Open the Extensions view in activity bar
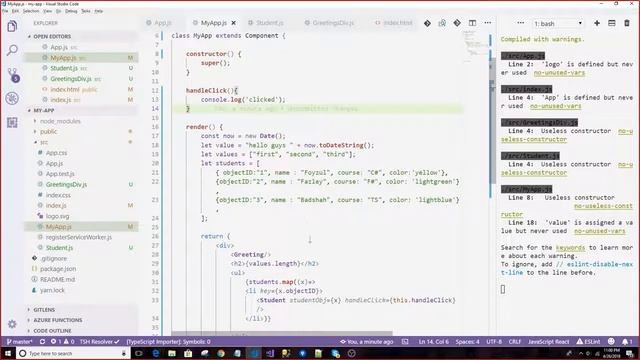This screenshot has width=640, height=360. pyautogui.click(x=12, y=122)
